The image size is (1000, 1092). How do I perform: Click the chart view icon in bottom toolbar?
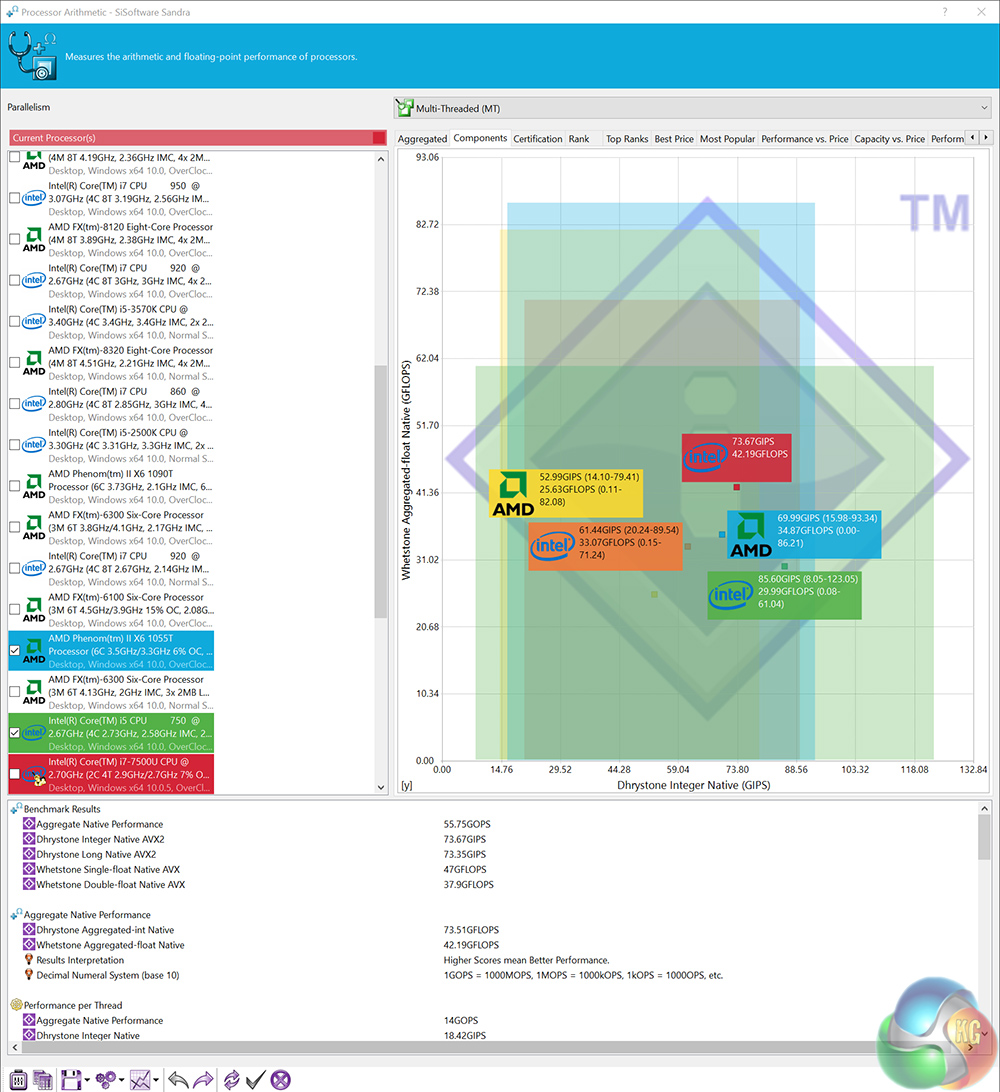coord(140,1079)
